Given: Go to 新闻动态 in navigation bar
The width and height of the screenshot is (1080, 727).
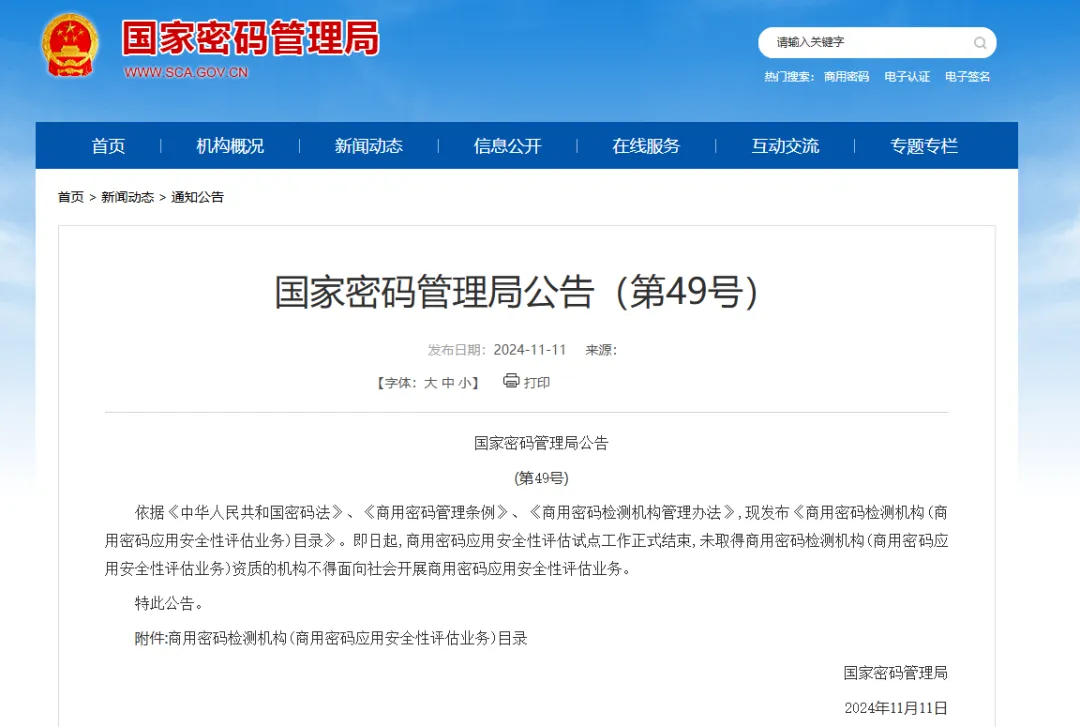Looking at the screenshot, I should point(368,146).
